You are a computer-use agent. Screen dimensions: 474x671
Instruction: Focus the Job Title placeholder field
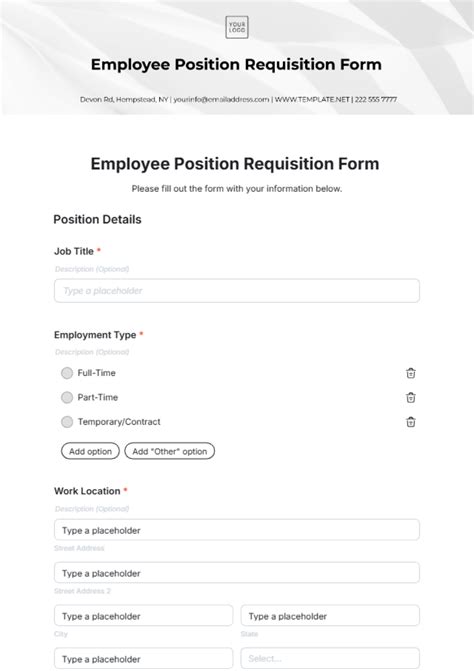pyautogui.click(x=237, y=291)
